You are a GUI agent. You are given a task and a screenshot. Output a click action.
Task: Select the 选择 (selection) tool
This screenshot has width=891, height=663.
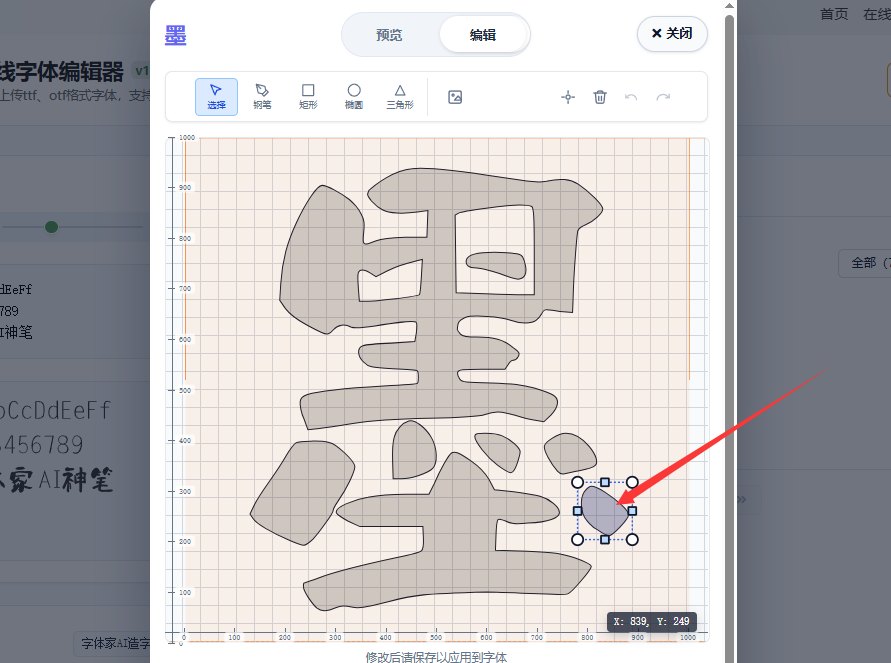tap(216, 96)
